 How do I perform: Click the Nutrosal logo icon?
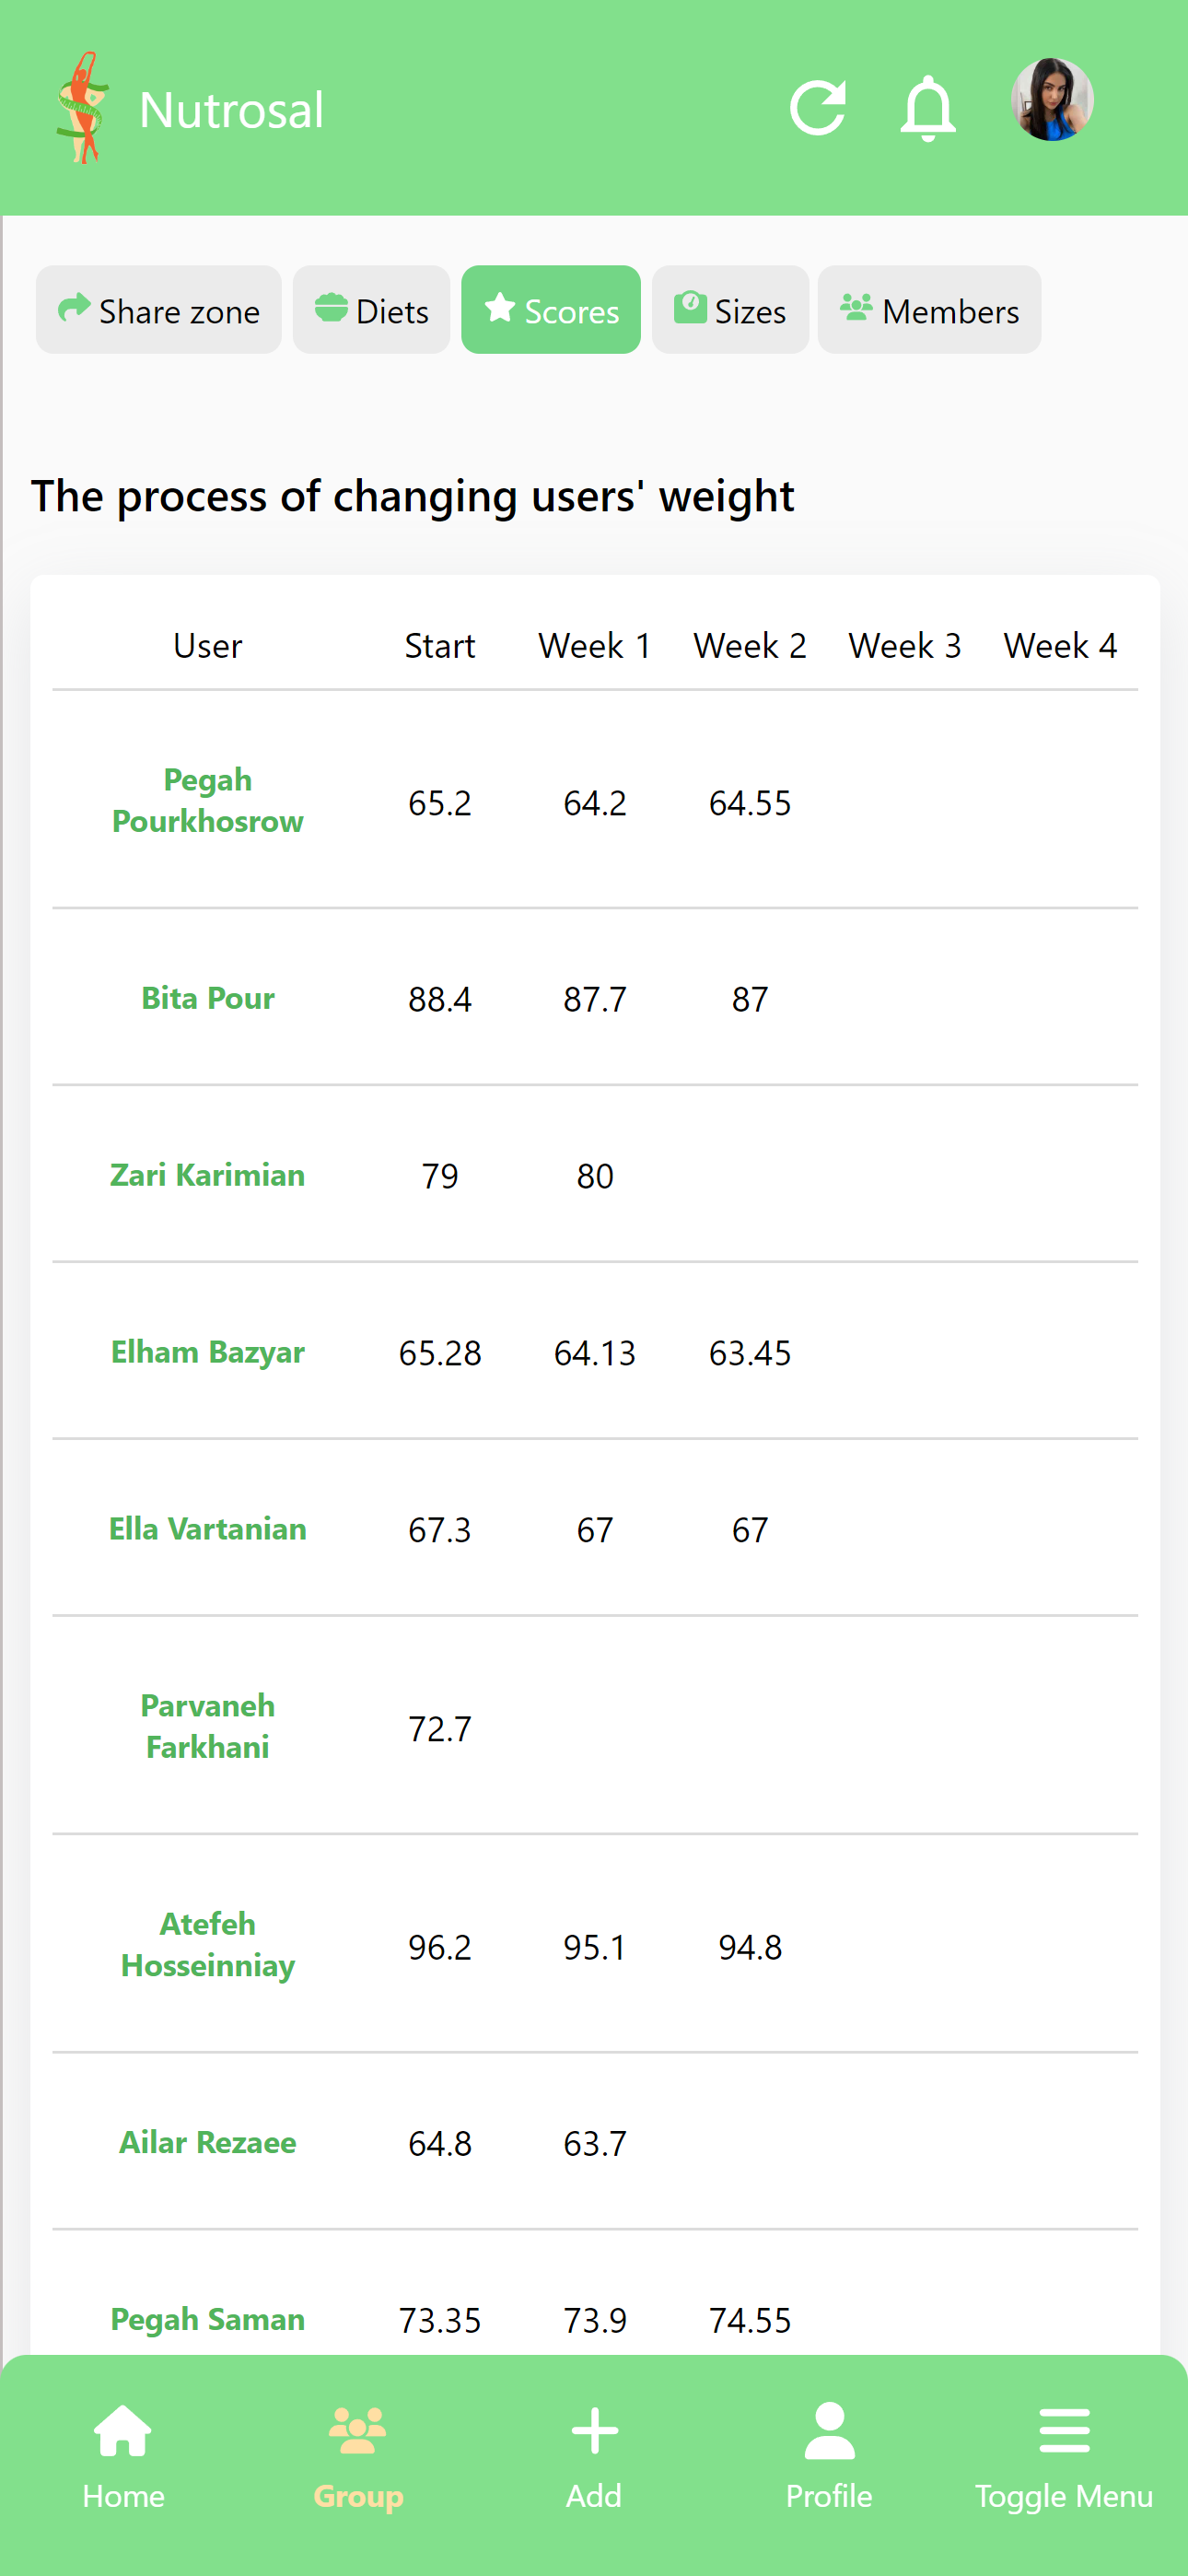82,108
